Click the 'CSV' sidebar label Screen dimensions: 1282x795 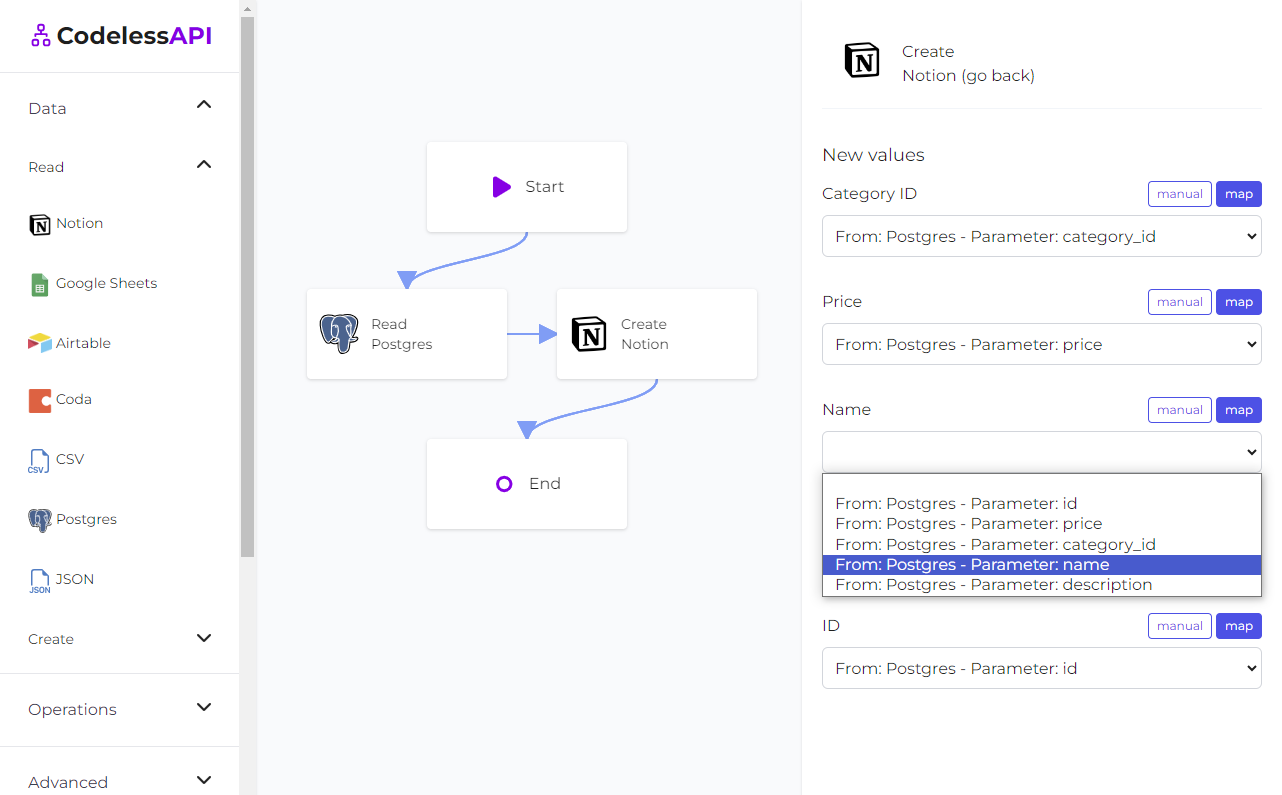[70, 459]
